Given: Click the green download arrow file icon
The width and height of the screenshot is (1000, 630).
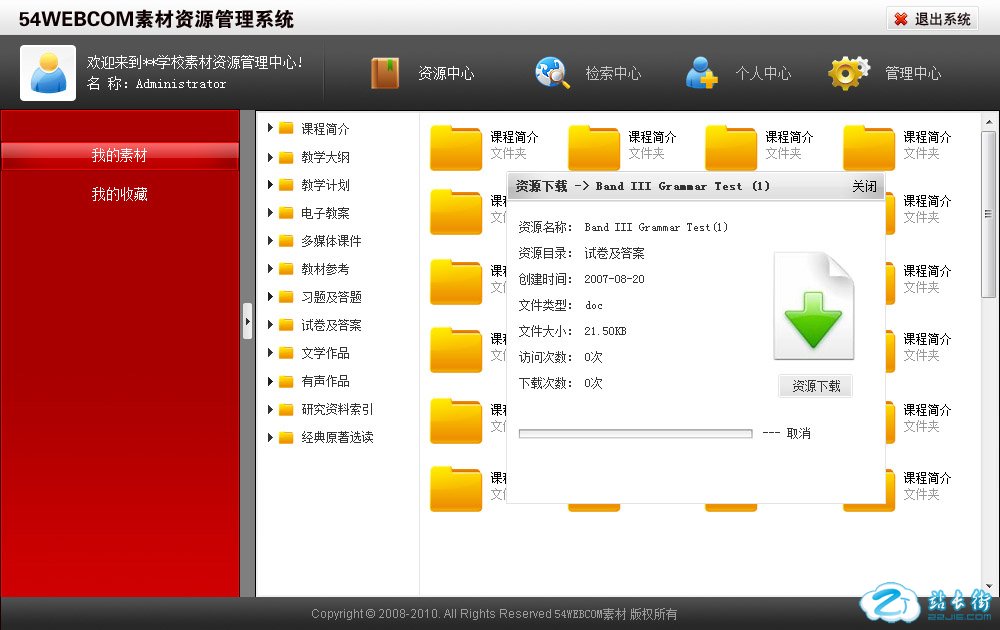Looking at the screenshot, I should [814, 308].
